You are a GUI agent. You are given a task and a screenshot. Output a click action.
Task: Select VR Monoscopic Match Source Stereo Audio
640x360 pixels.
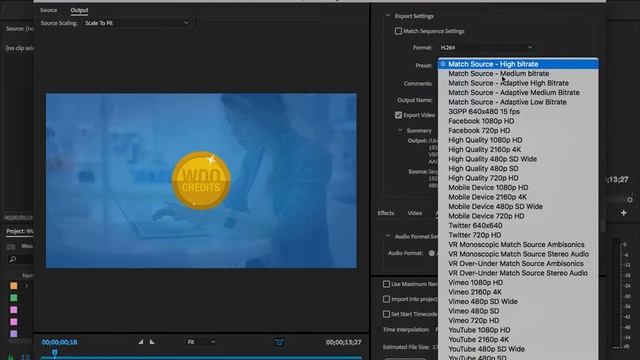click(518, 254)
